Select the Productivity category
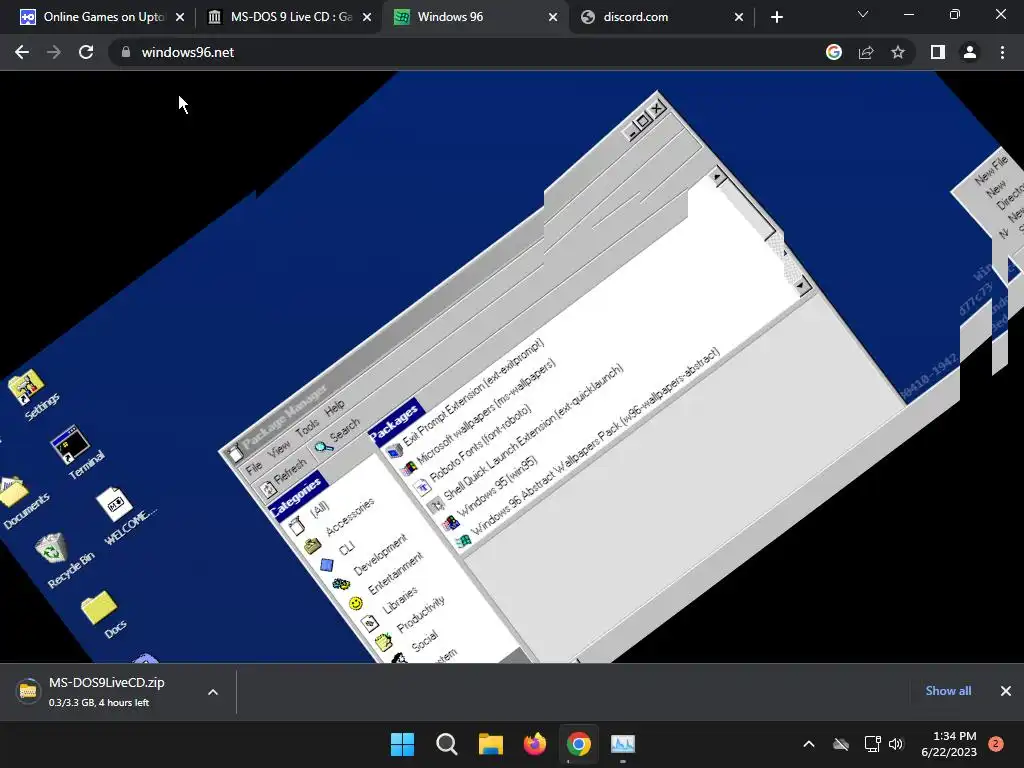This screenshot has height=768, width=1024. click(421, 614)
